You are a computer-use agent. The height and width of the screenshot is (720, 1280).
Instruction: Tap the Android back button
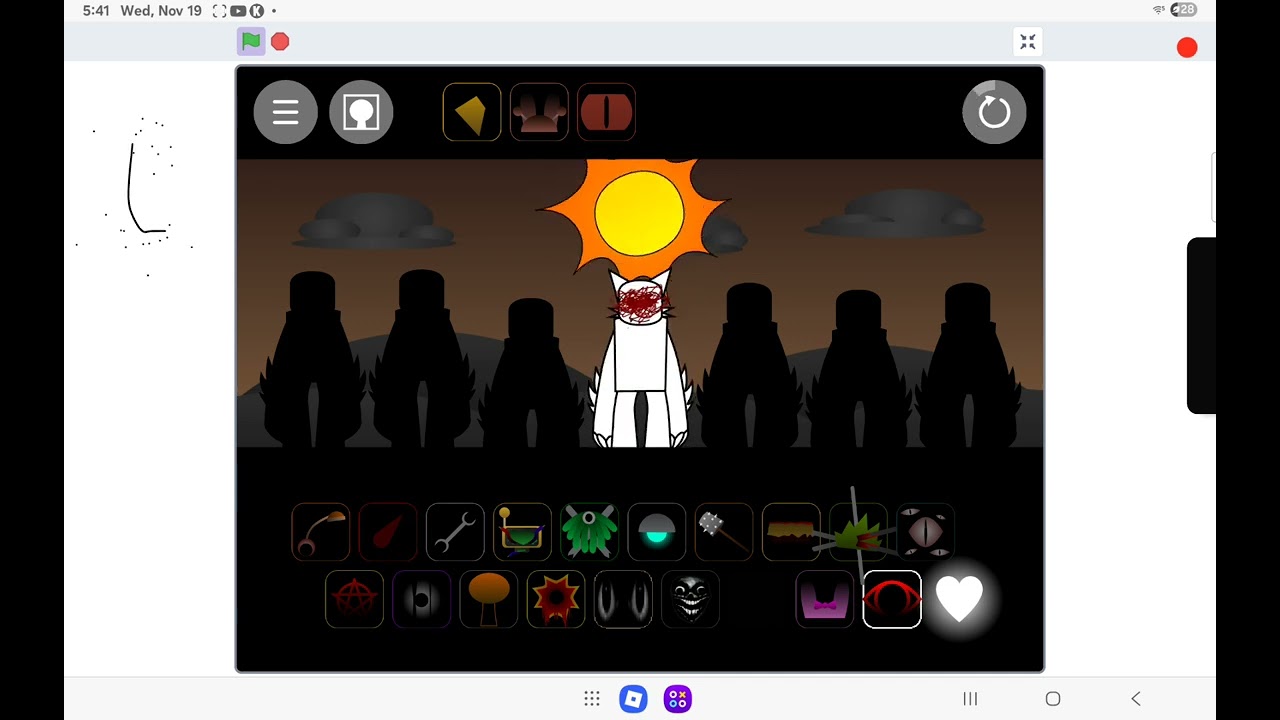[x=1136, y=699]
